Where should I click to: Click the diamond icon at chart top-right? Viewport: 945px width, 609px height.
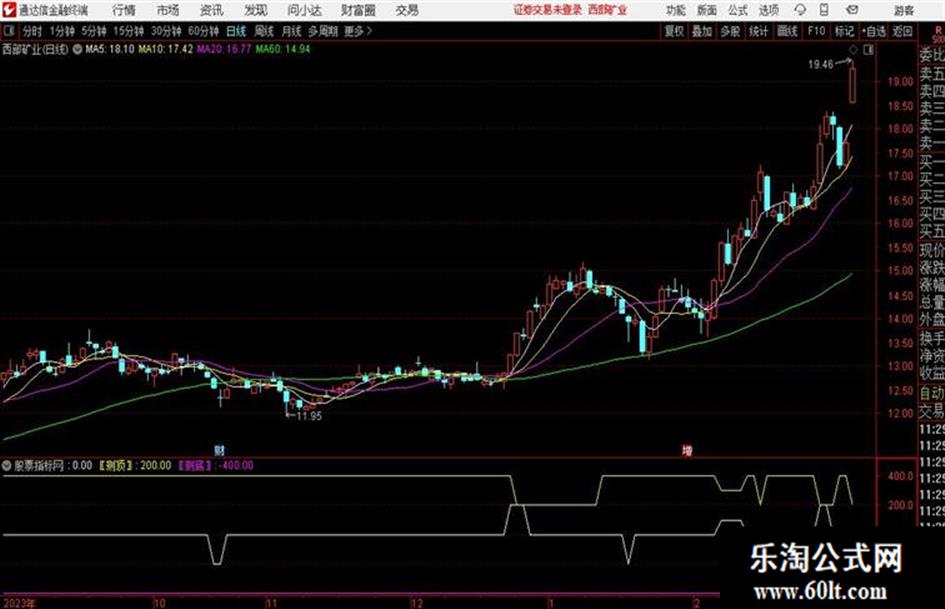click(853, 50)
